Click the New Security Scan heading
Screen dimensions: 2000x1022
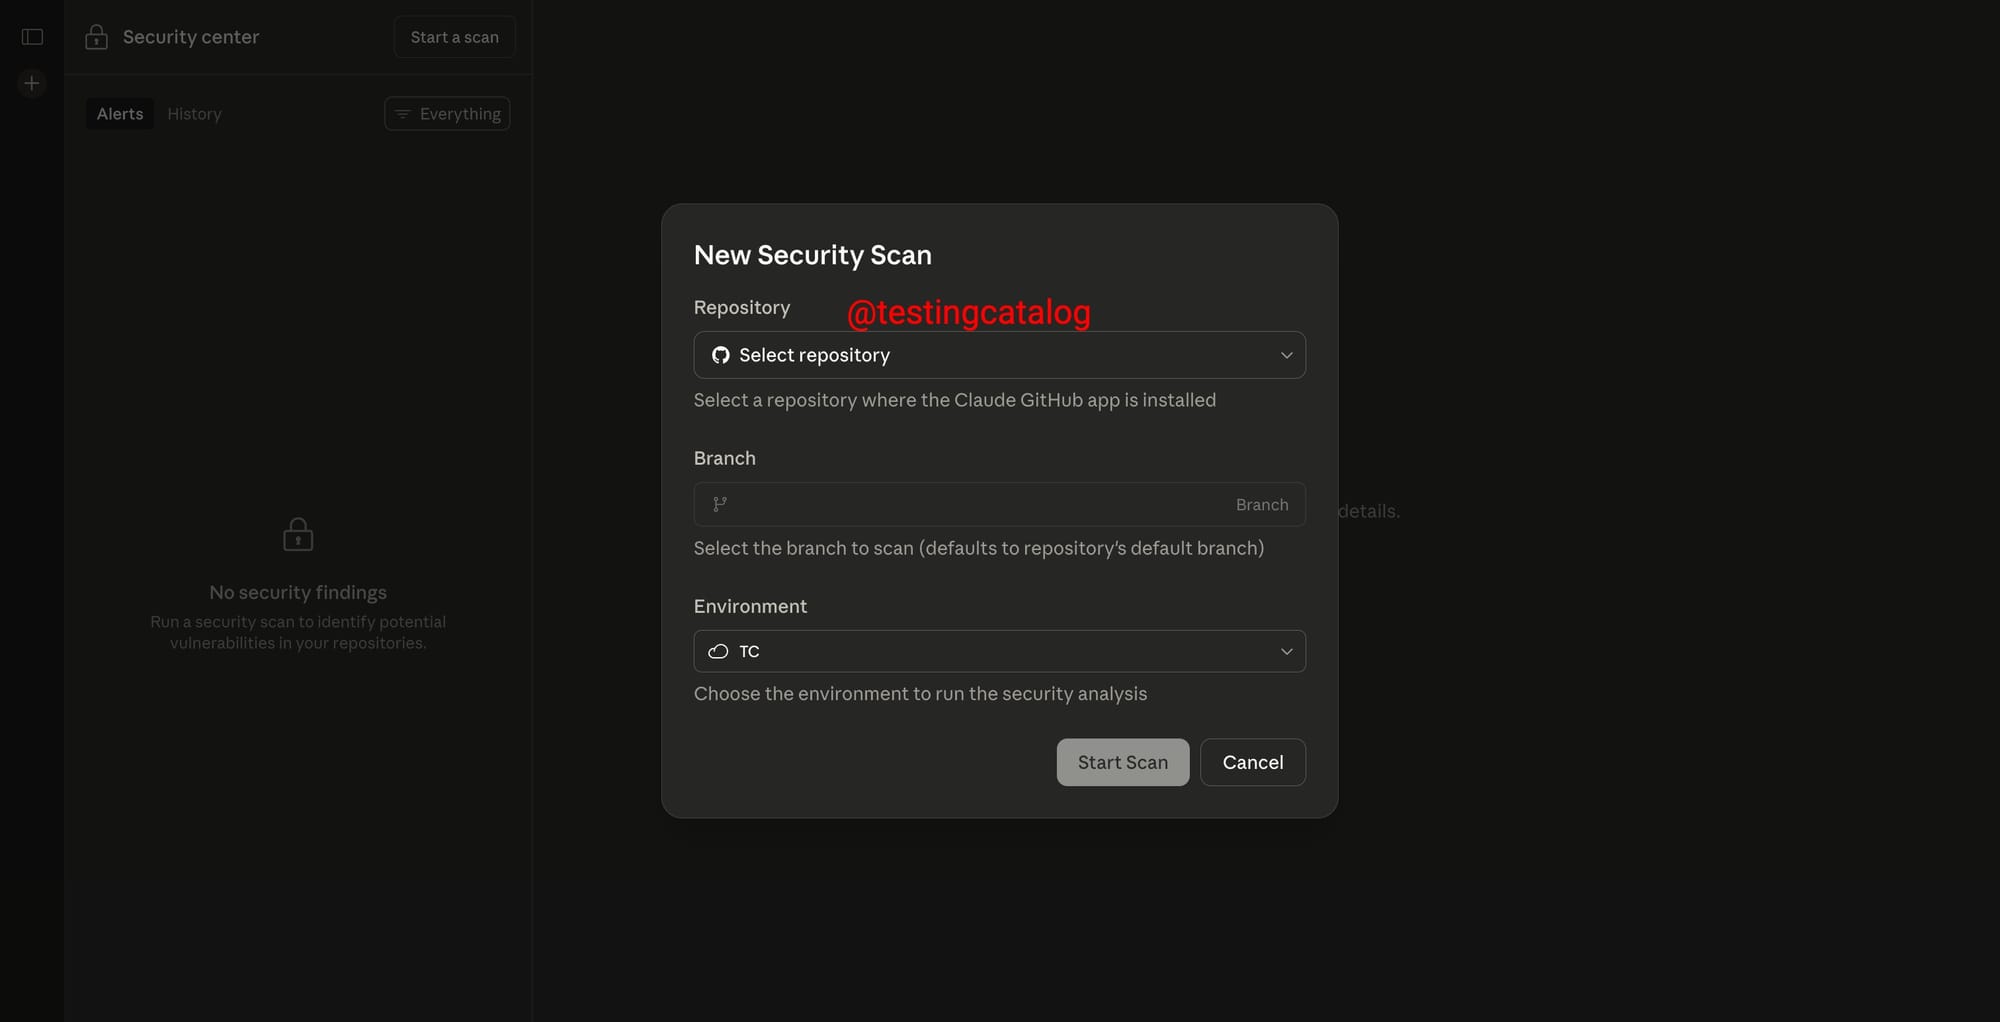click(x=813, y=255)
